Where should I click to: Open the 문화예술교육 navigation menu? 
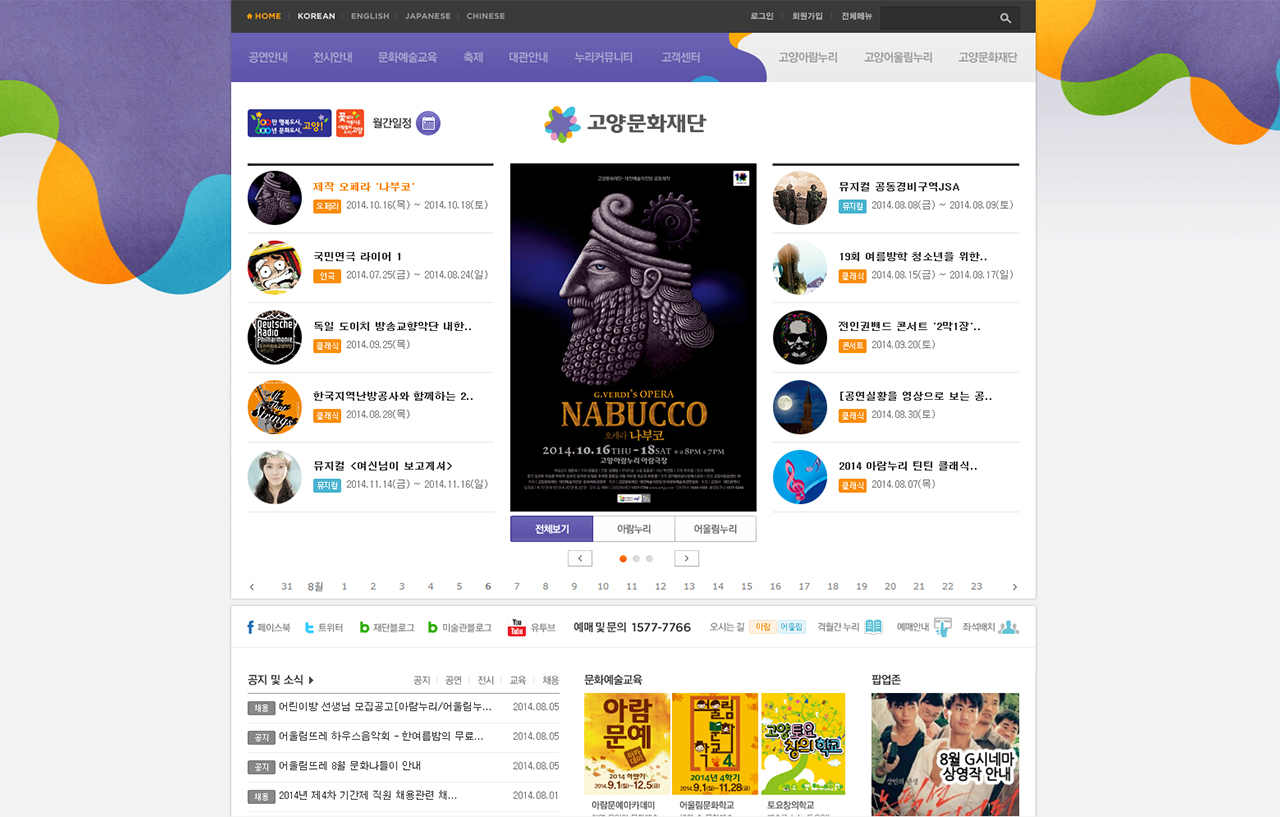pyautogui.click(x=408, y=57)
